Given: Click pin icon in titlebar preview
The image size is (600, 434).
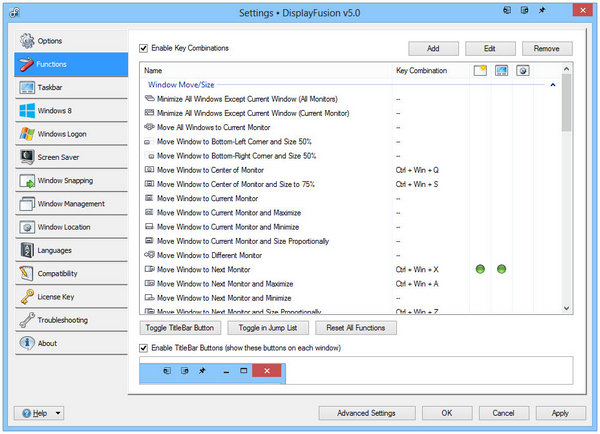Looking at the screenshot, I should [x=202, y=370].
